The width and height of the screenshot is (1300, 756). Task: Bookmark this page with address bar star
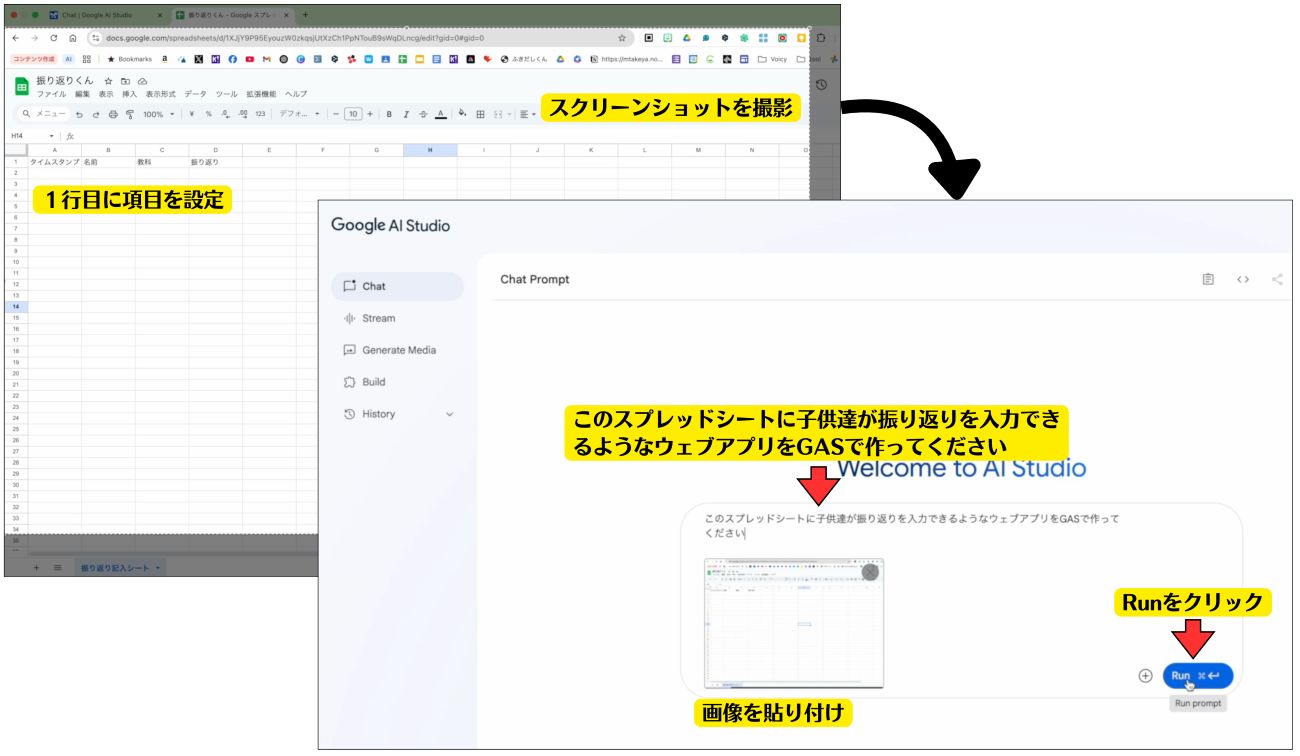click(x=621, y=38)
